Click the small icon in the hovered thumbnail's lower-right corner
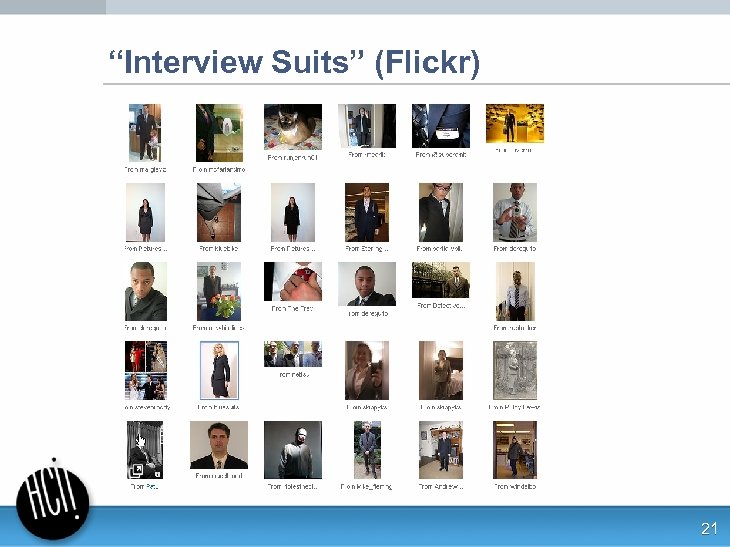This screenshot has height=547, width=730. (157, 474)
